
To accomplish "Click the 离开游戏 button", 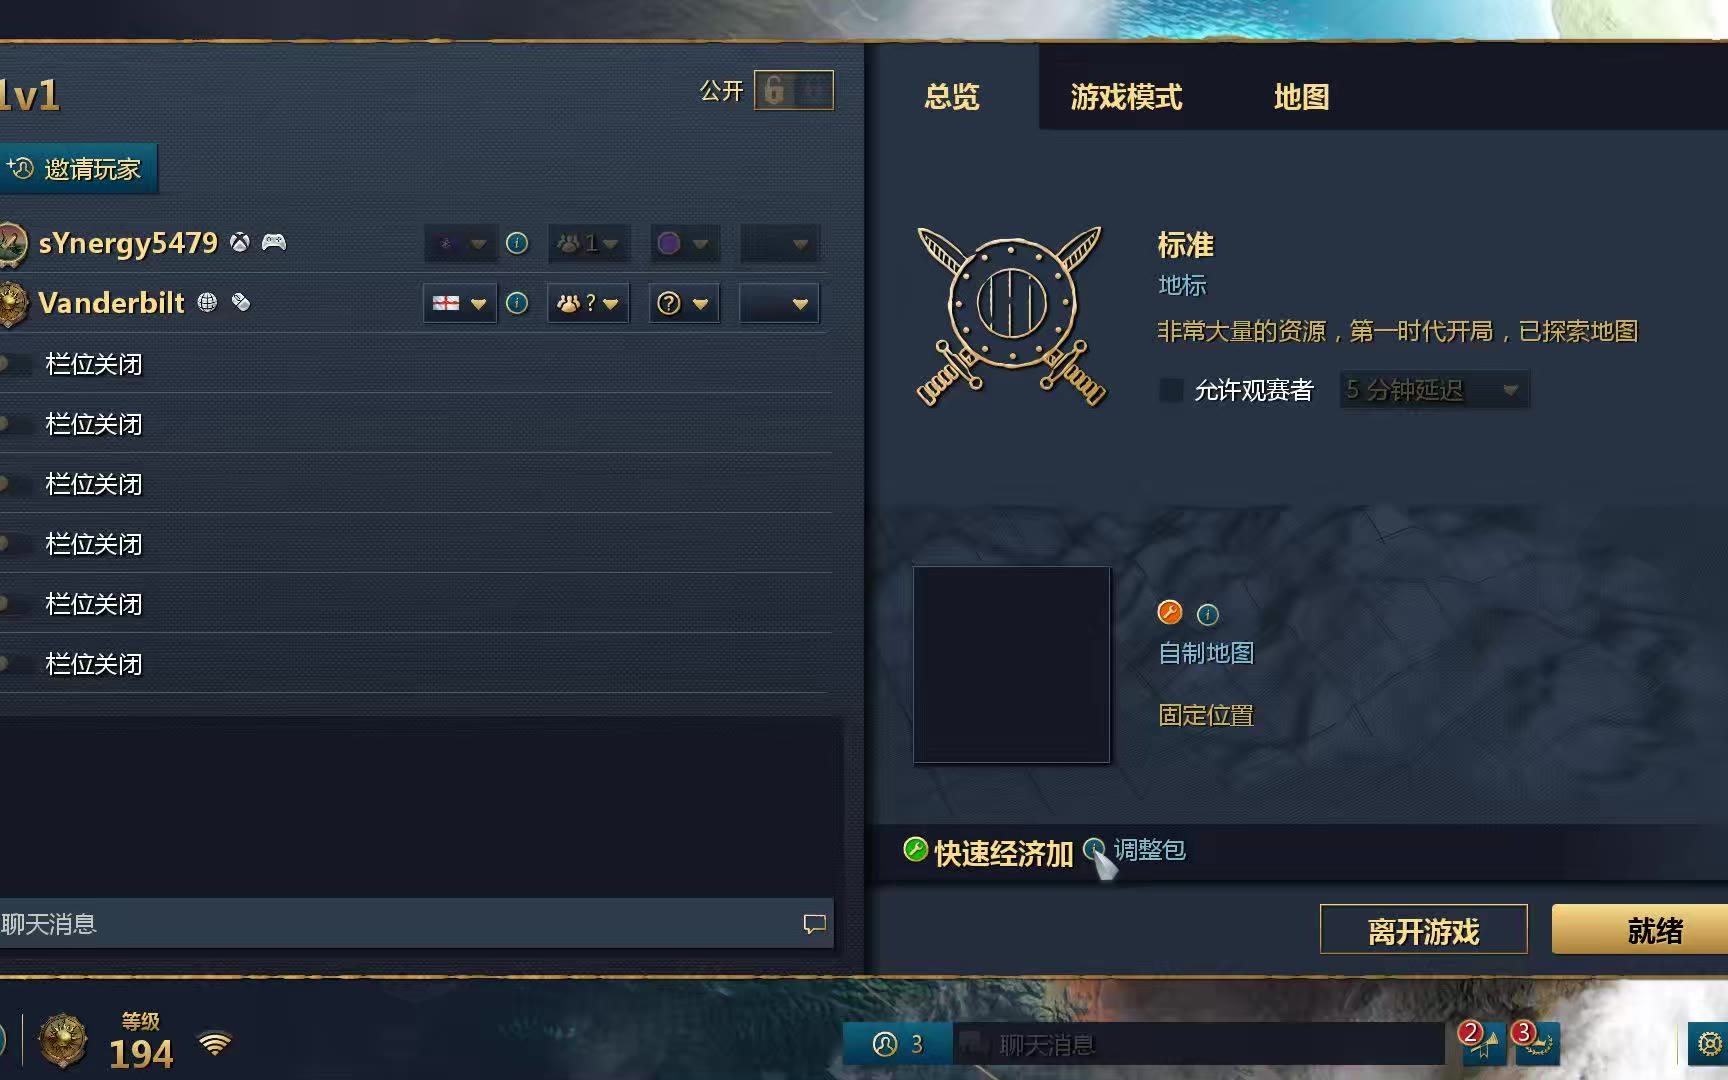I will point(1423,930).
